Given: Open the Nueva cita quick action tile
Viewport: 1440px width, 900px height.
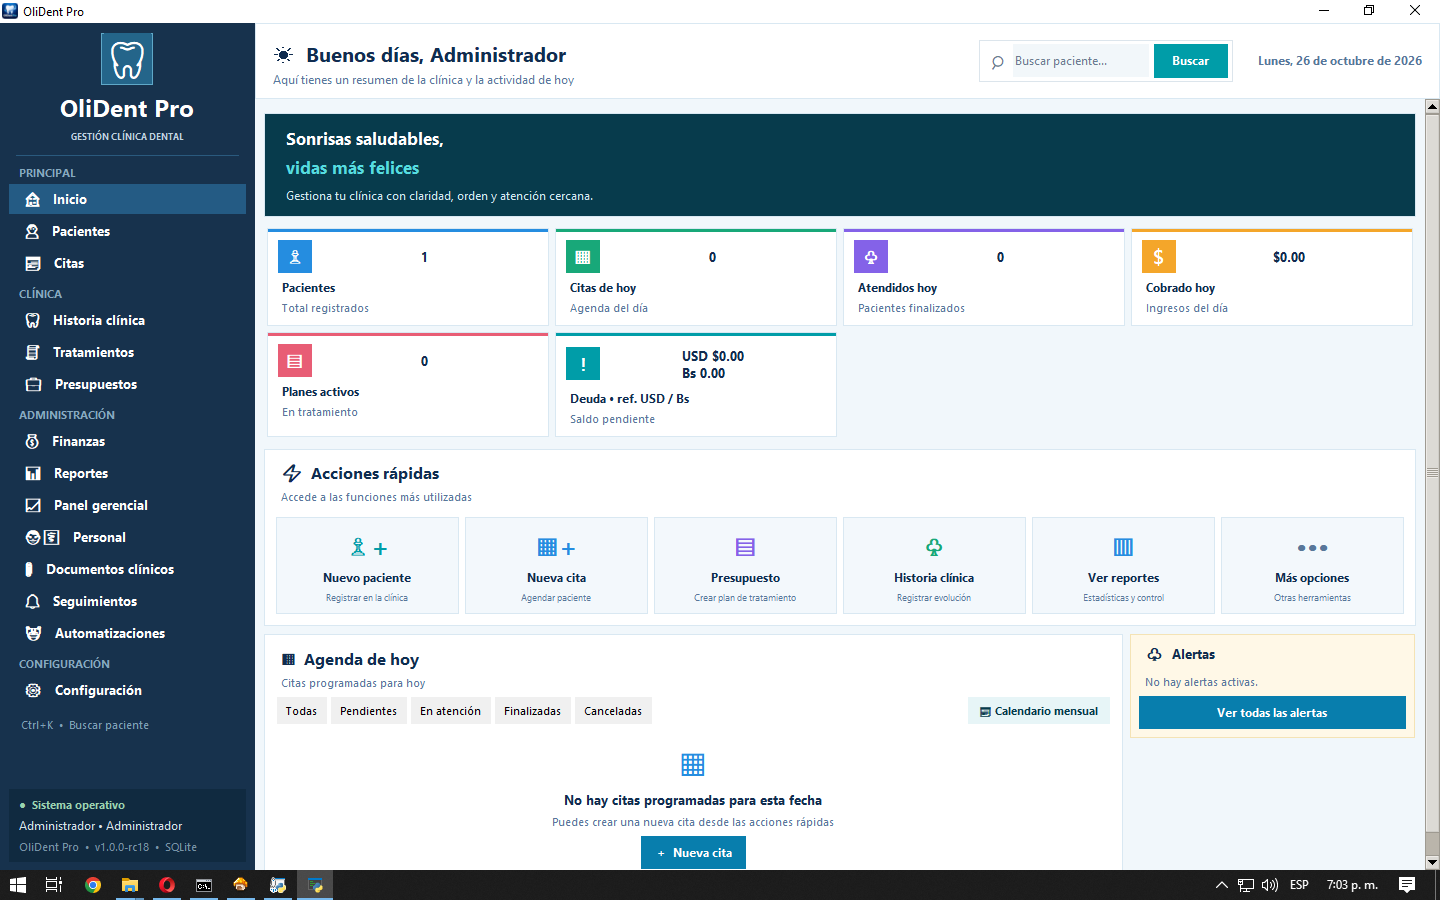Looking at the screenshot, I should [556, 565].
